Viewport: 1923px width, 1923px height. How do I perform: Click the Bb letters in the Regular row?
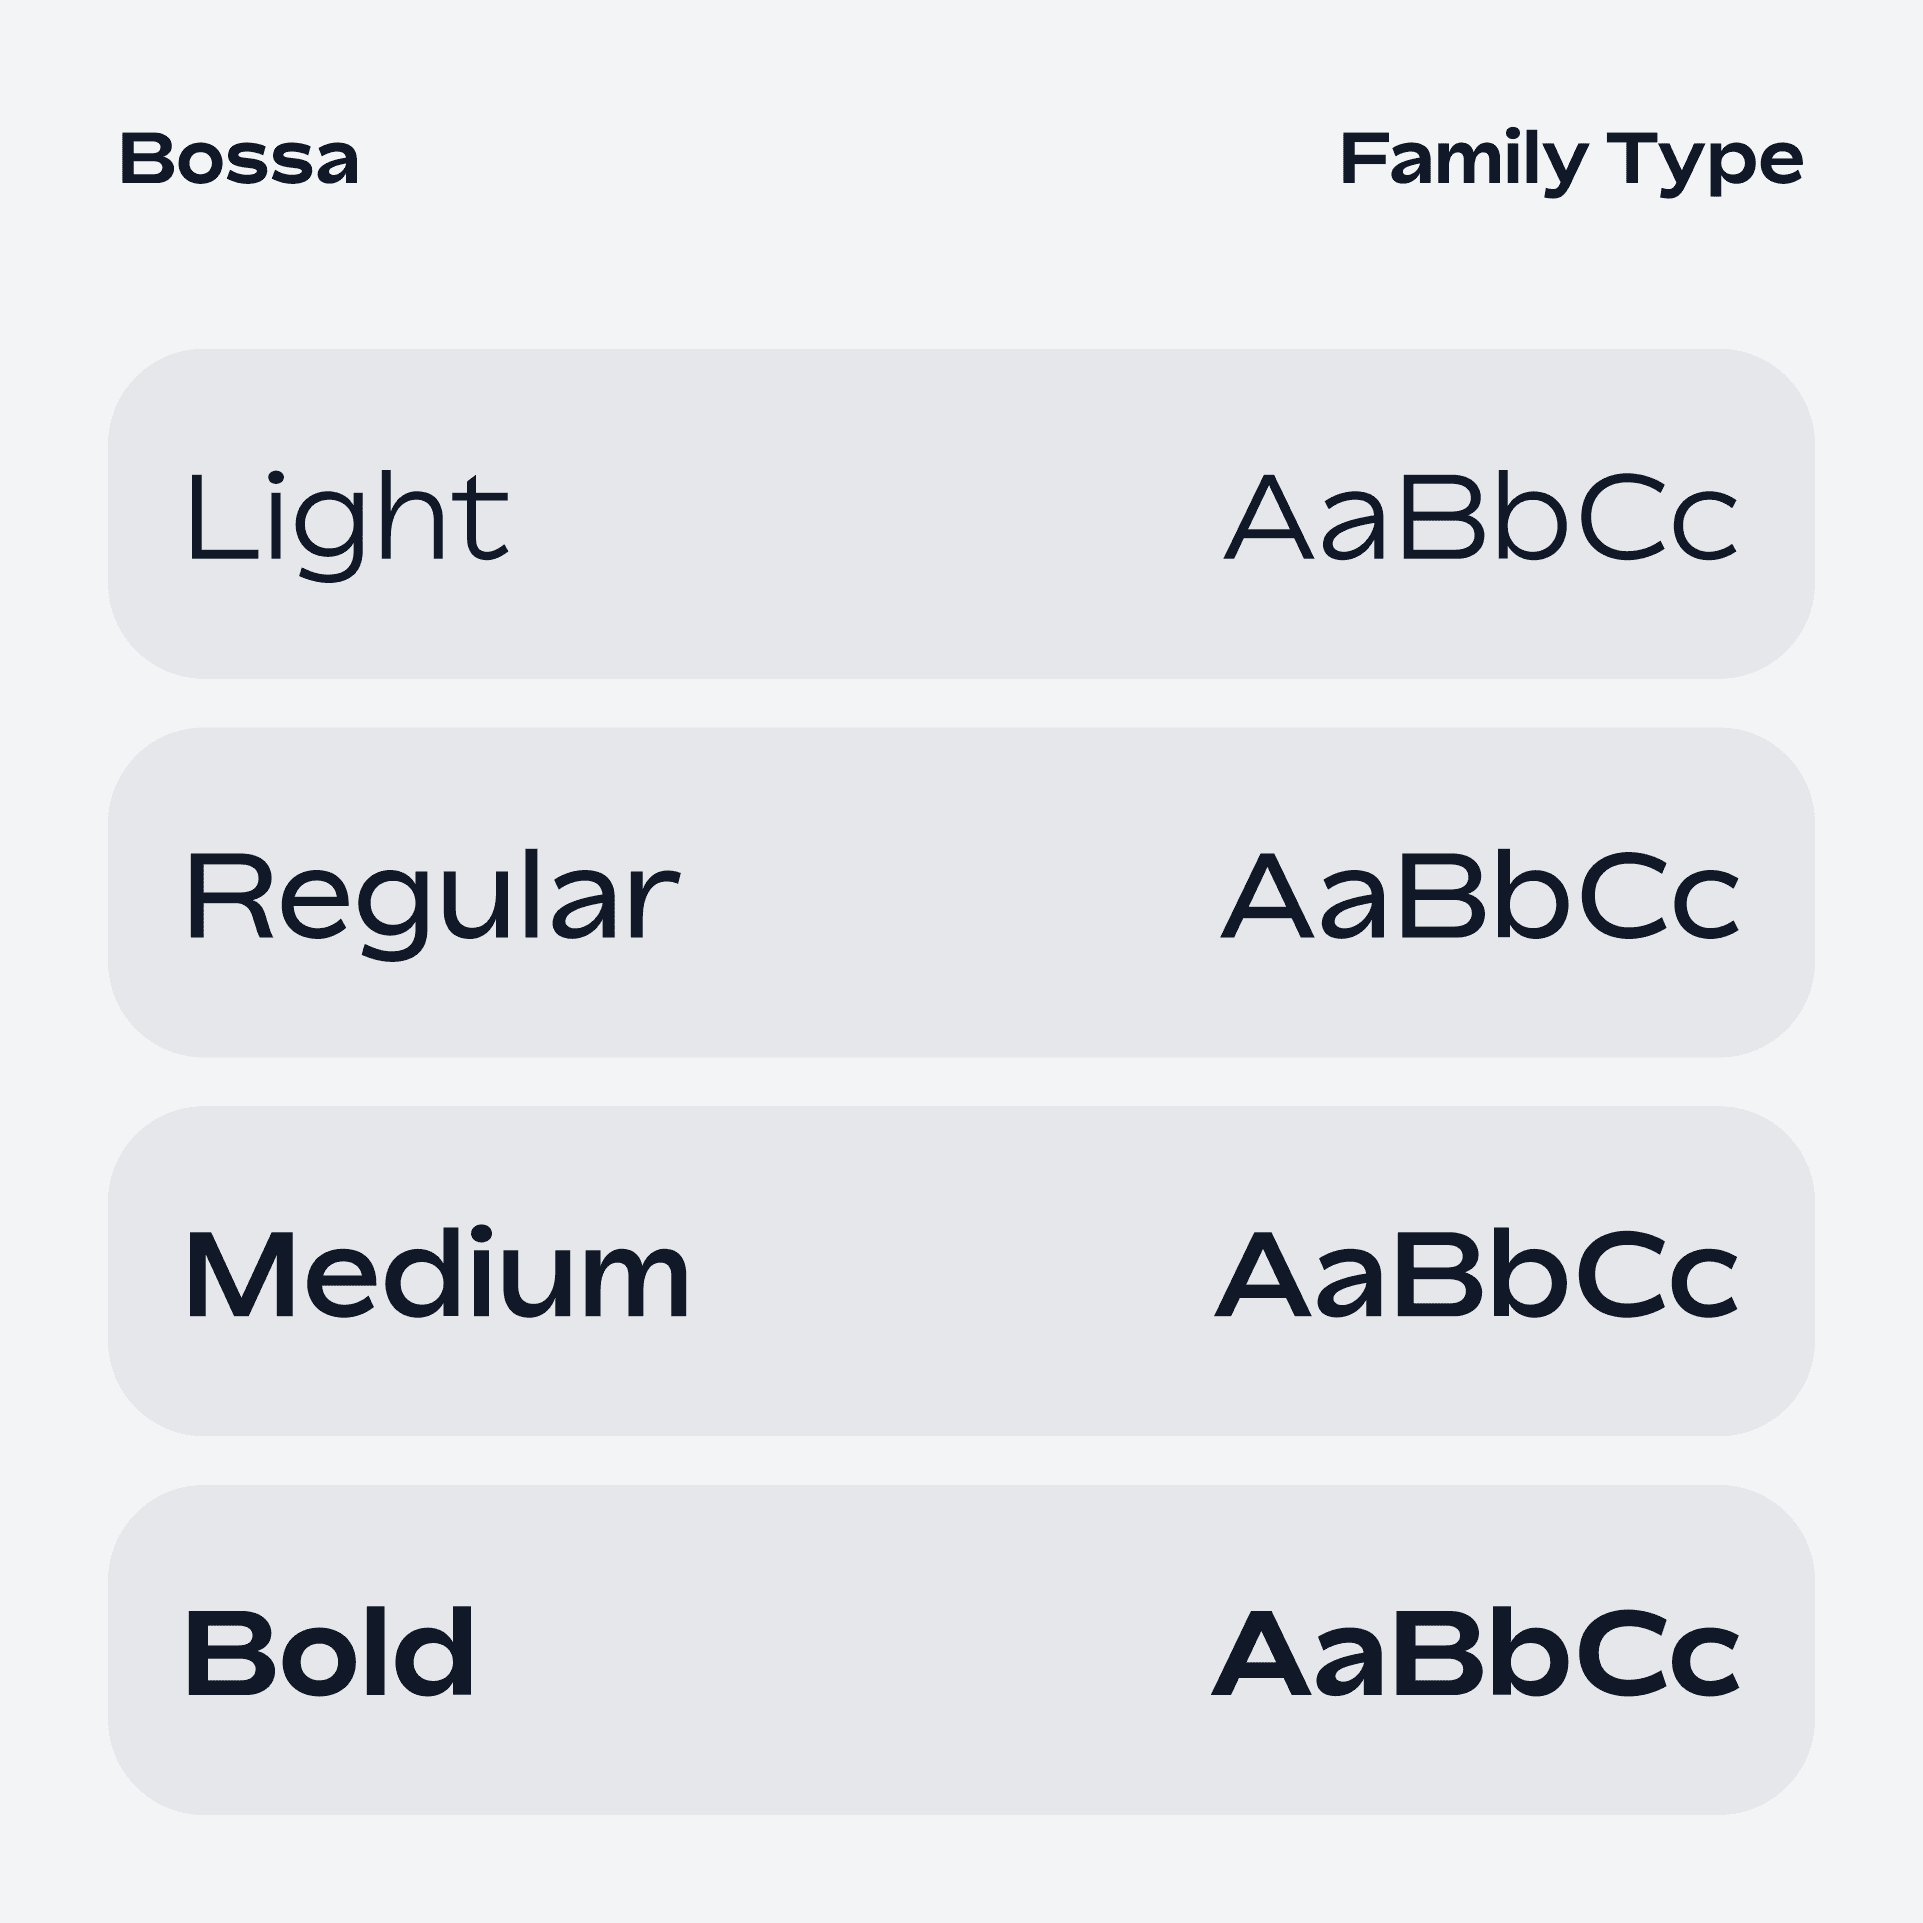point(1483,895)
